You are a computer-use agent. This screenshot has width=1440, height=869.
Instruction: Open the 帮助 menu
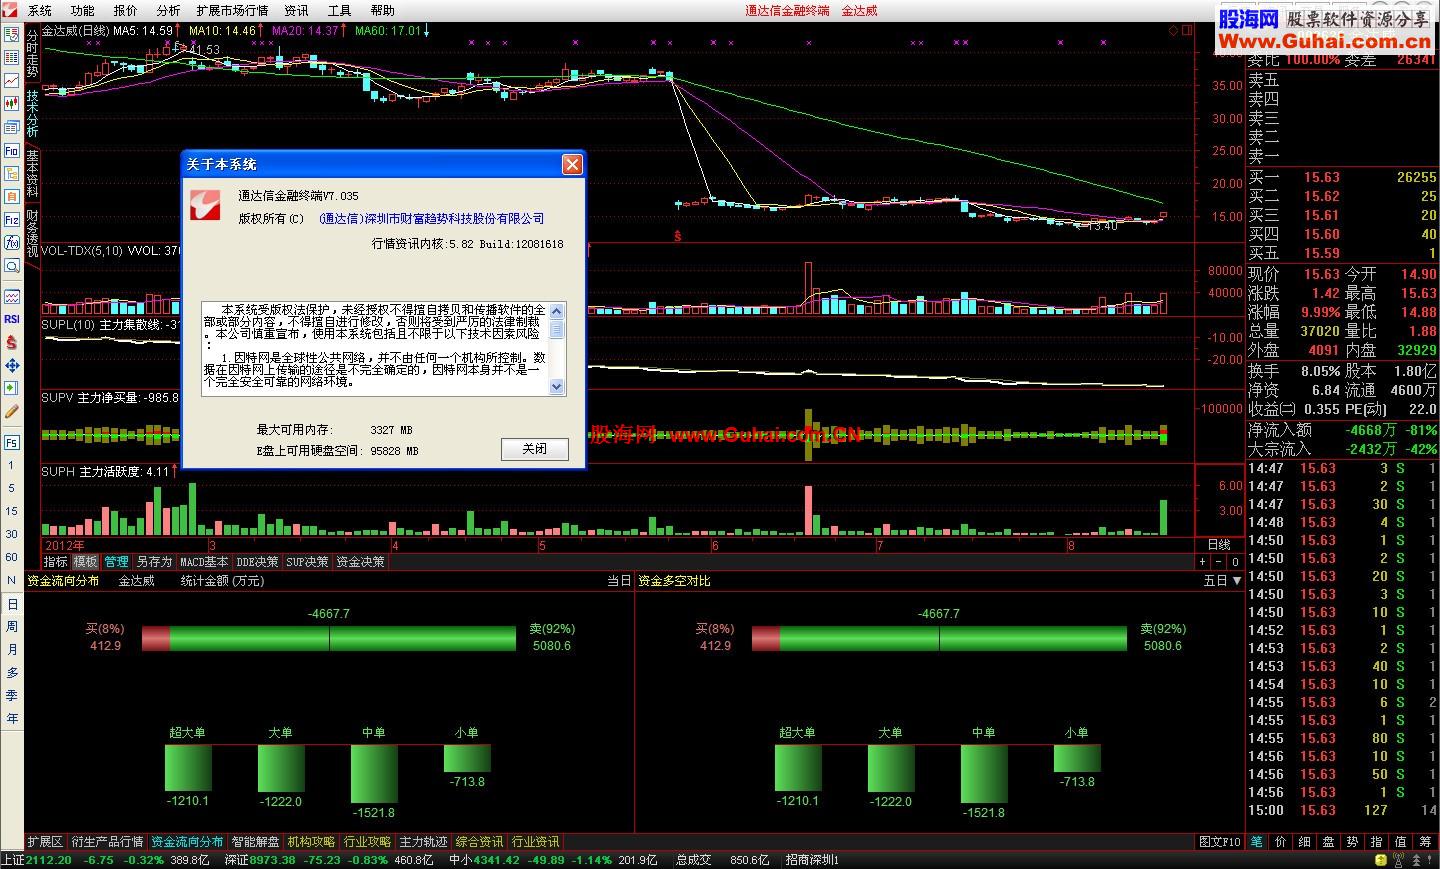coord(383,11)
